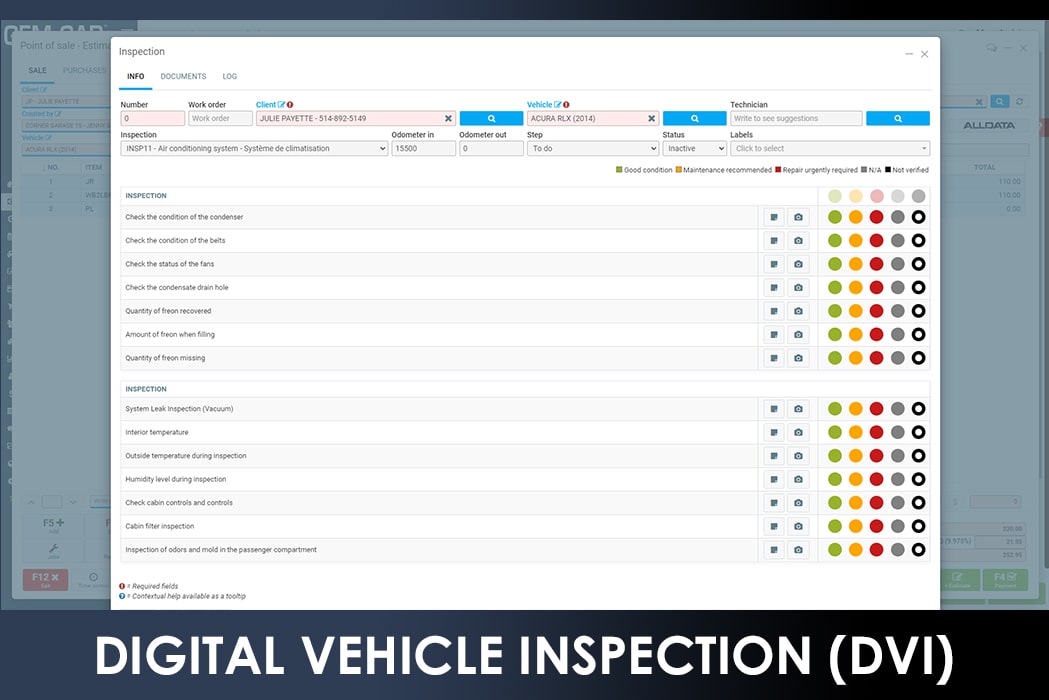Expand the Step dropdown showing To do

click(x=592, y=148)
